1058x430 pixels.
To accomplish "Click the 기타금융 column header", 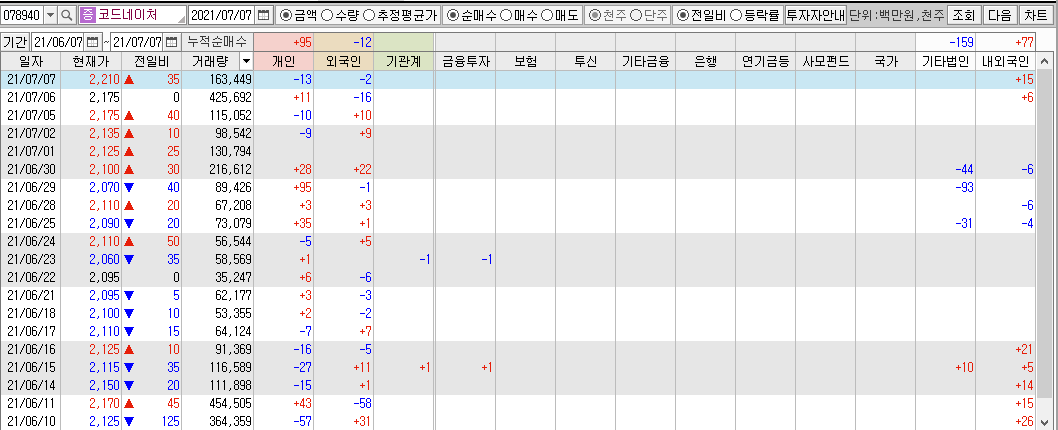I will click(645, 62).
